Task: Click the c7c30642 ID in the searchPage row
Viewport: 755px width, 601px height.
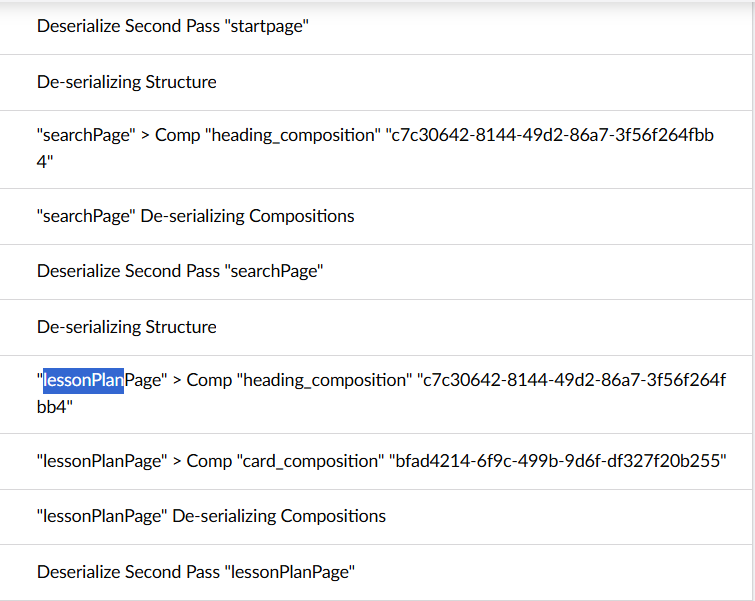Action: pos(550,135)
